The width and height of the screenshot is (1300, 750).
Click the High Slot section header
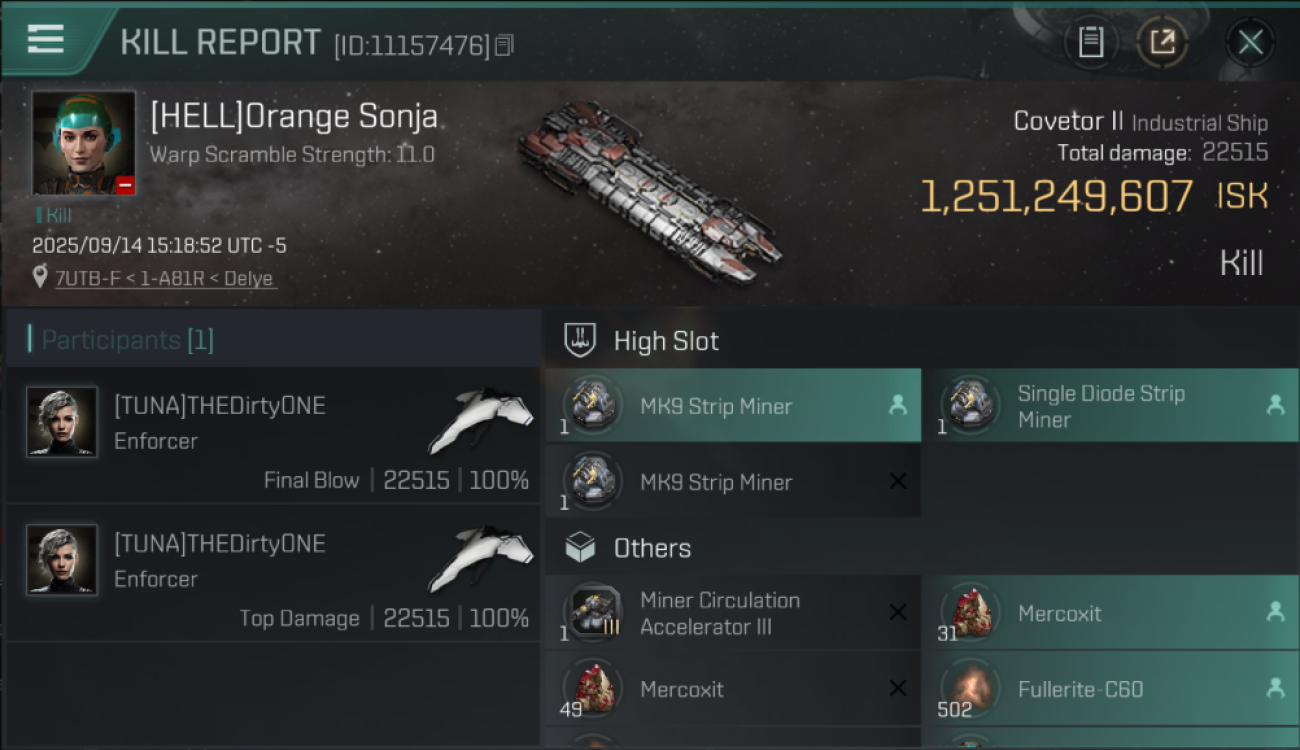pyautogui.click(x=666, y=341)
